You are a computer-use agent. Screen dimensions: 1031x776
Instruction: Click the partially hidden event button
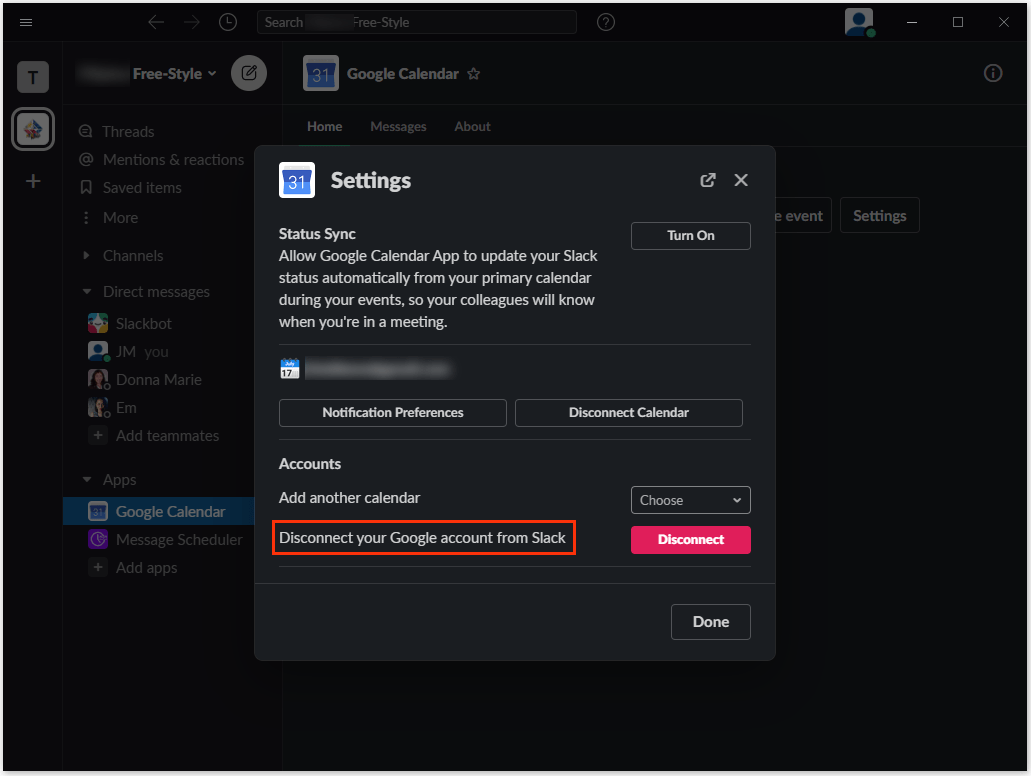tap(803, 216)
